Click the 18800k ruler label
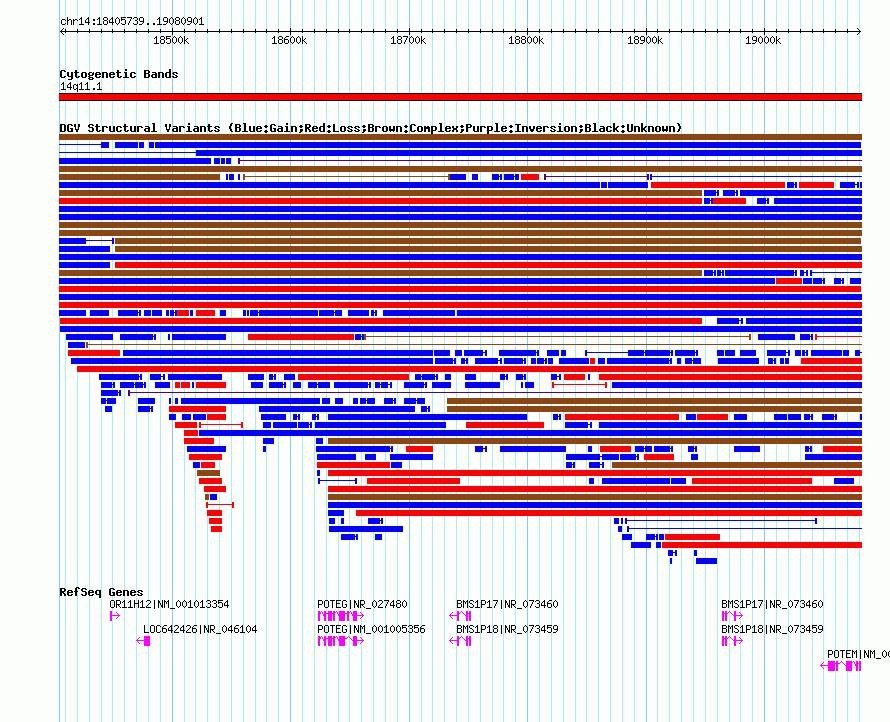The width and height of the screenshot is (890, 722). [526, 40]
